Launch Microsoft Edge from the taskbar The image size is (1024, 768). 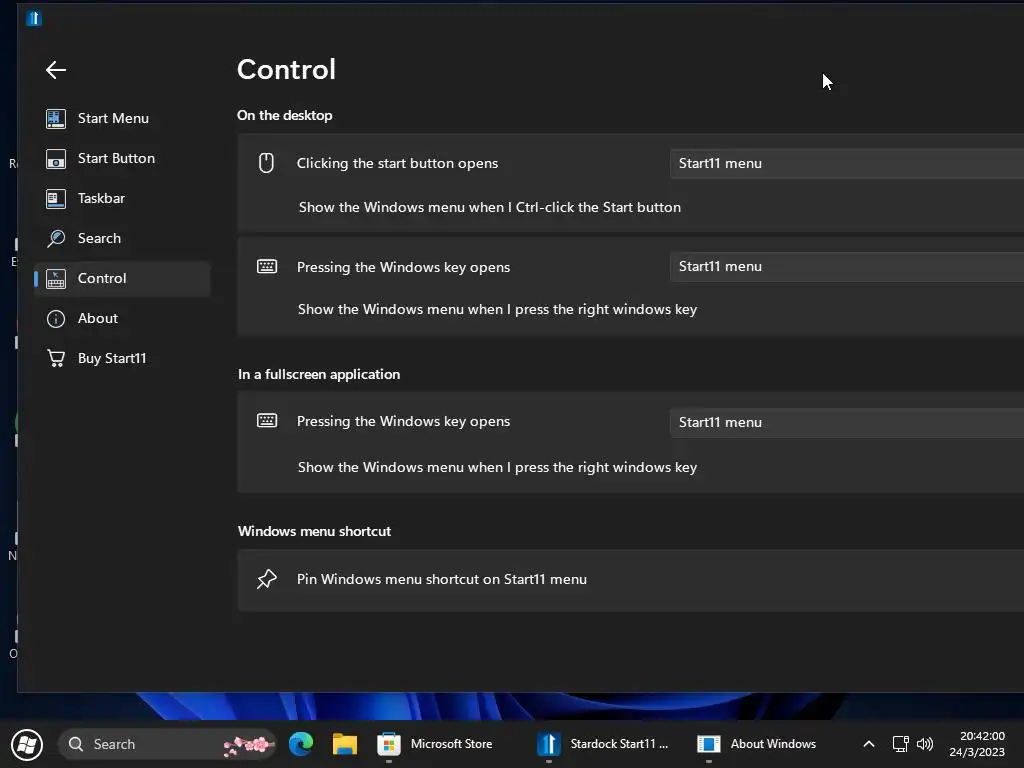tap(301, 744)
